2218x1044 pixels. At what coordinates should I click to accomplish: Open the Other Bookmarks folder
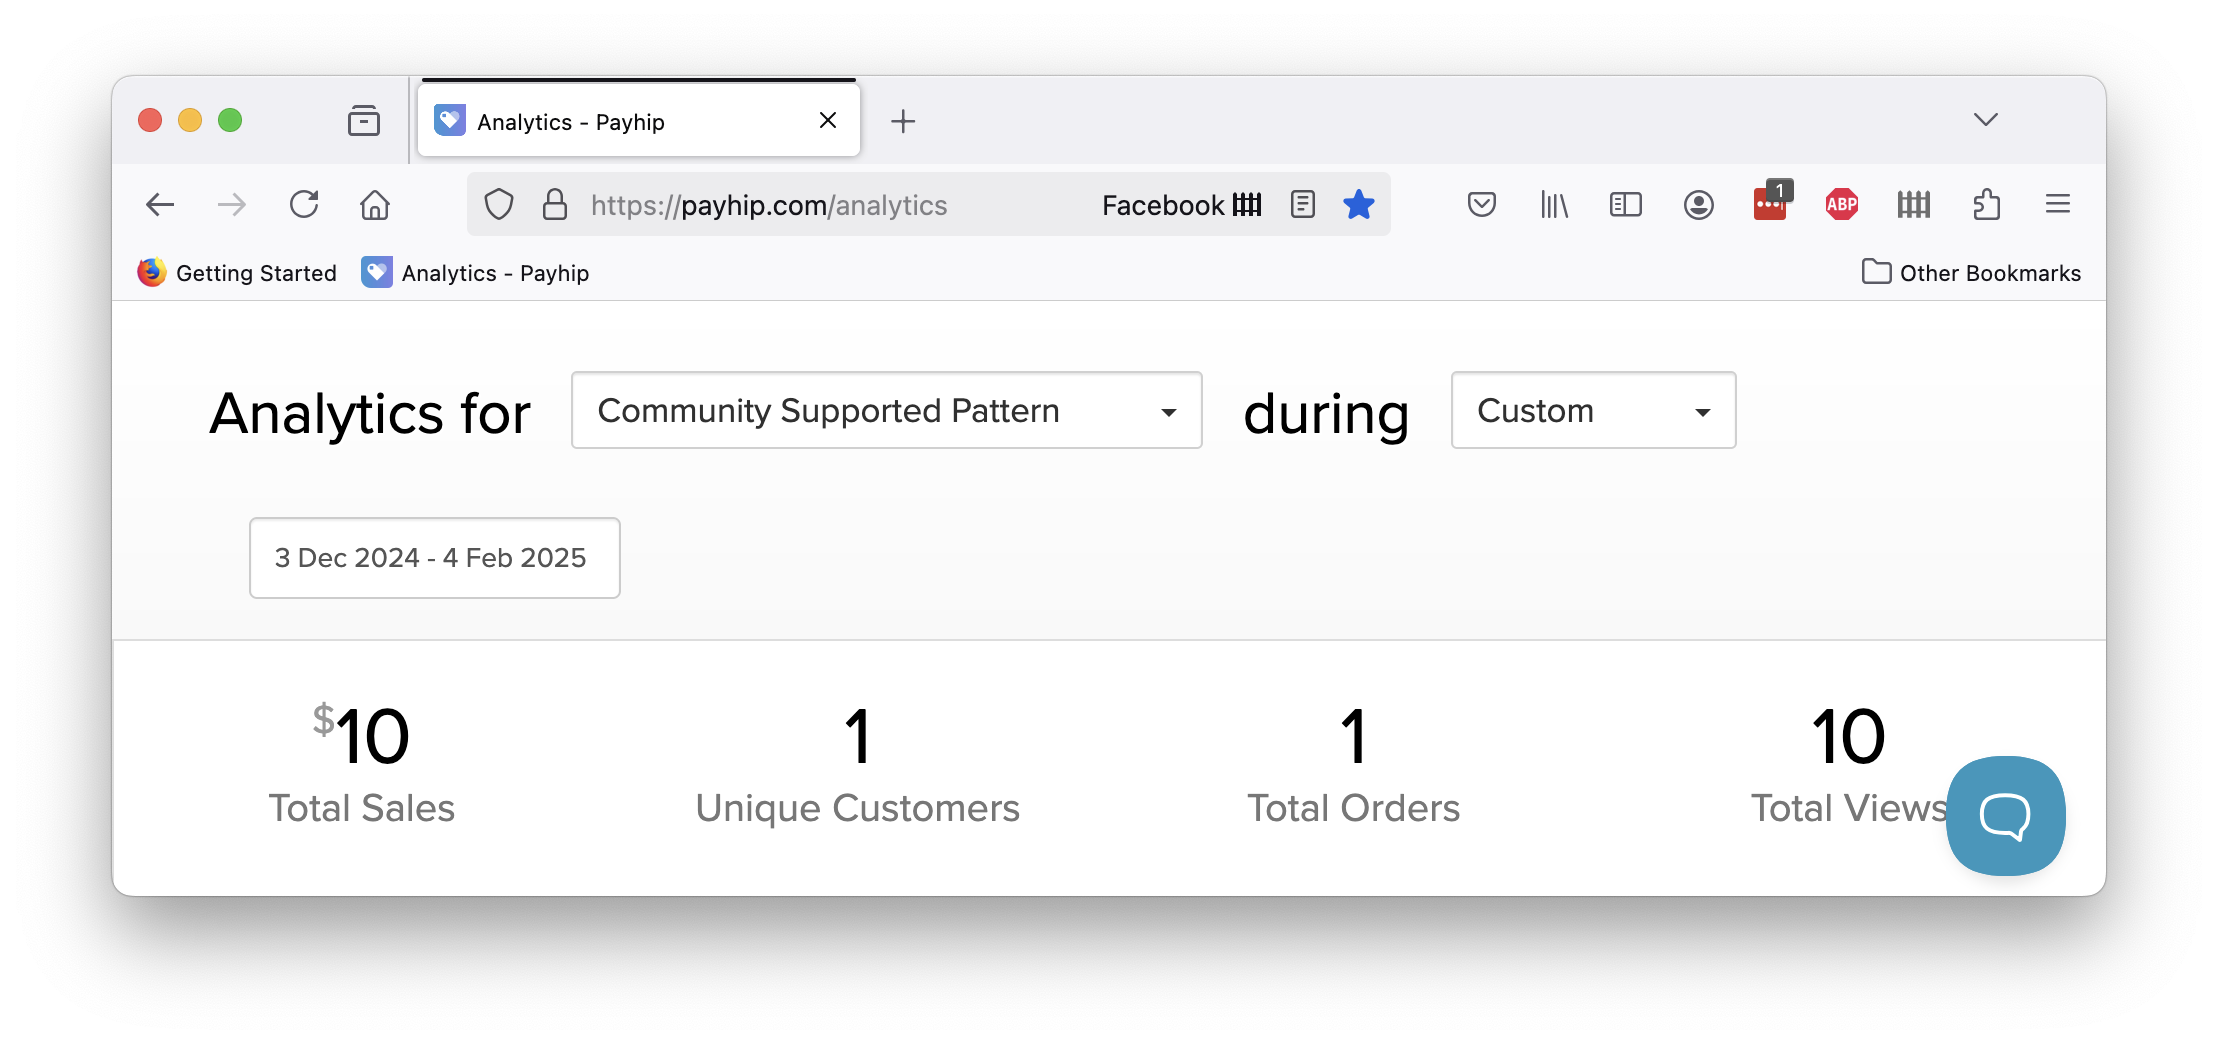(1971, 273)
